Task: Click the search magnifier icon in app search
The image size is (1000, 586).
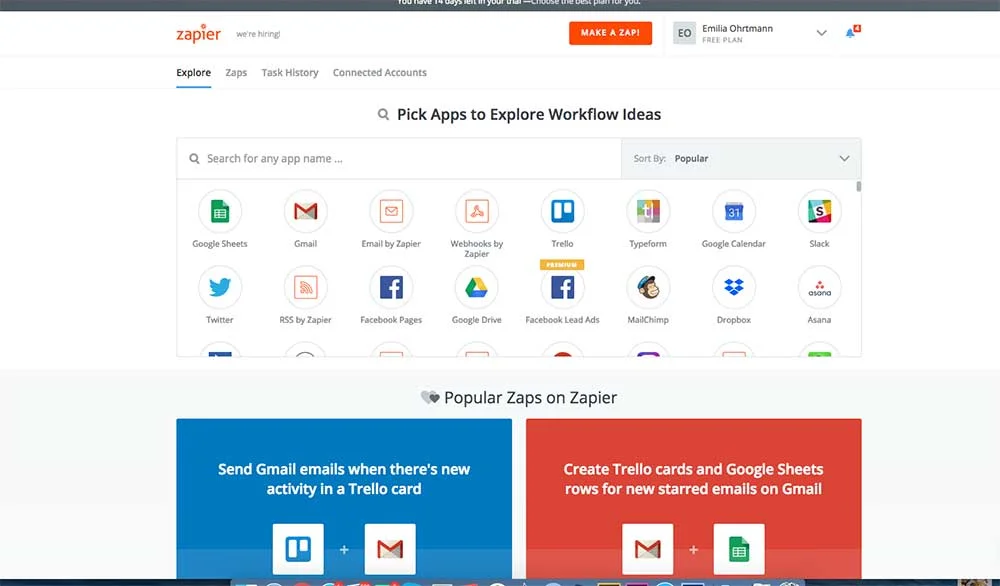Action: coord(194,158)
